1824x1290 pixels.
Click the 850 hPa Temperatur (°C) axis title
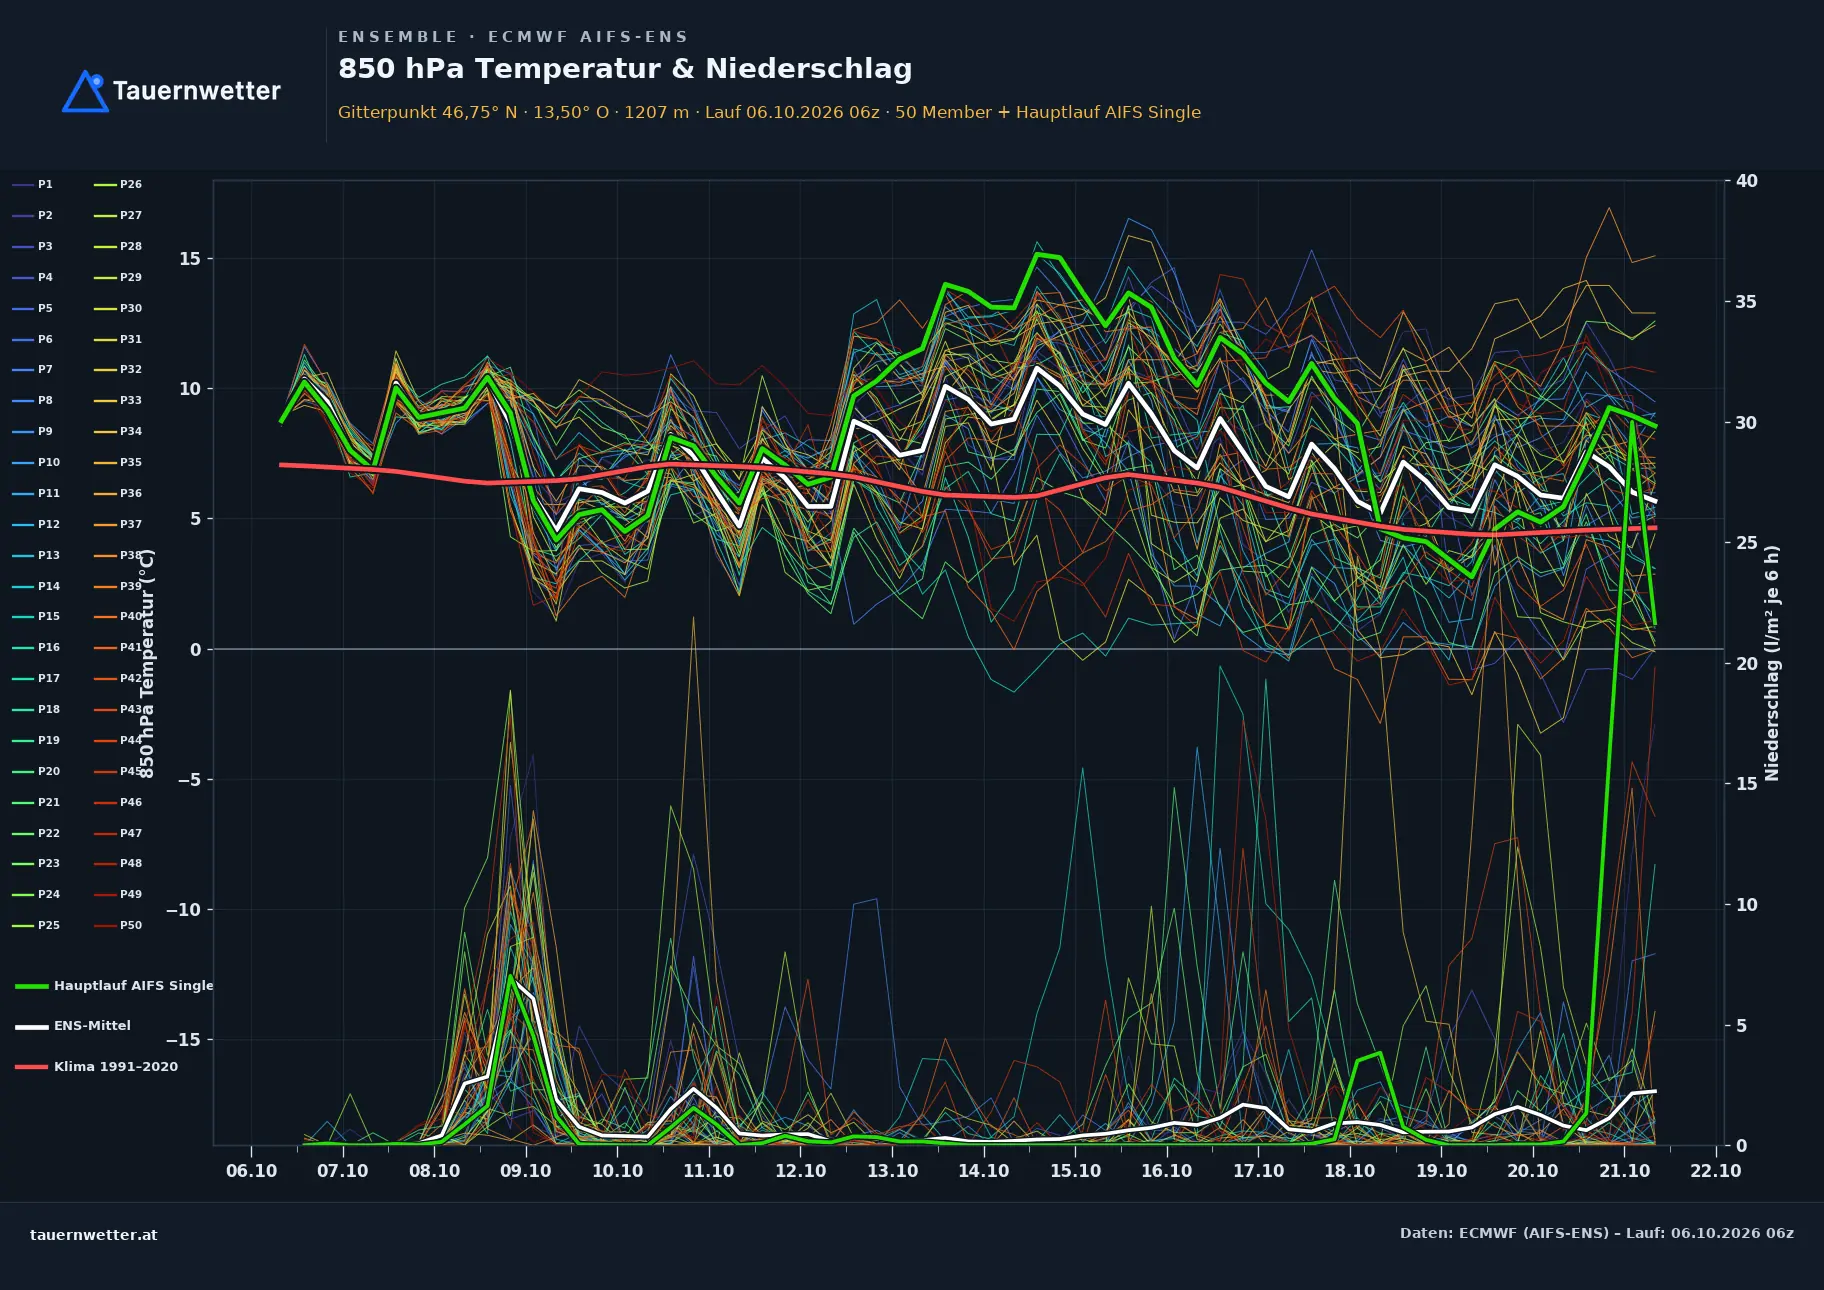pyautogui.click(x=147, y=663)
